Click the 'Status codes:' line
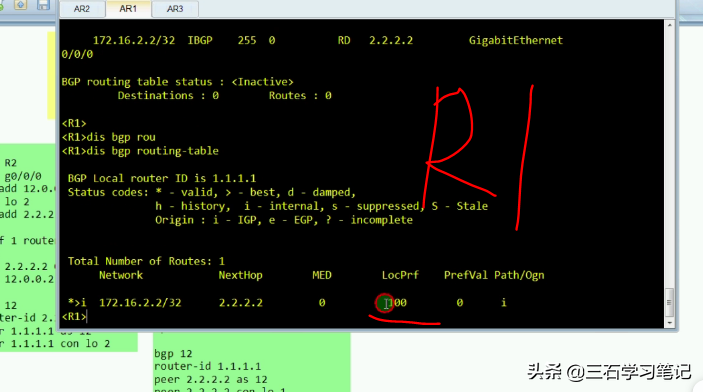Screen dimensions: 703x392 pos(212,192)
